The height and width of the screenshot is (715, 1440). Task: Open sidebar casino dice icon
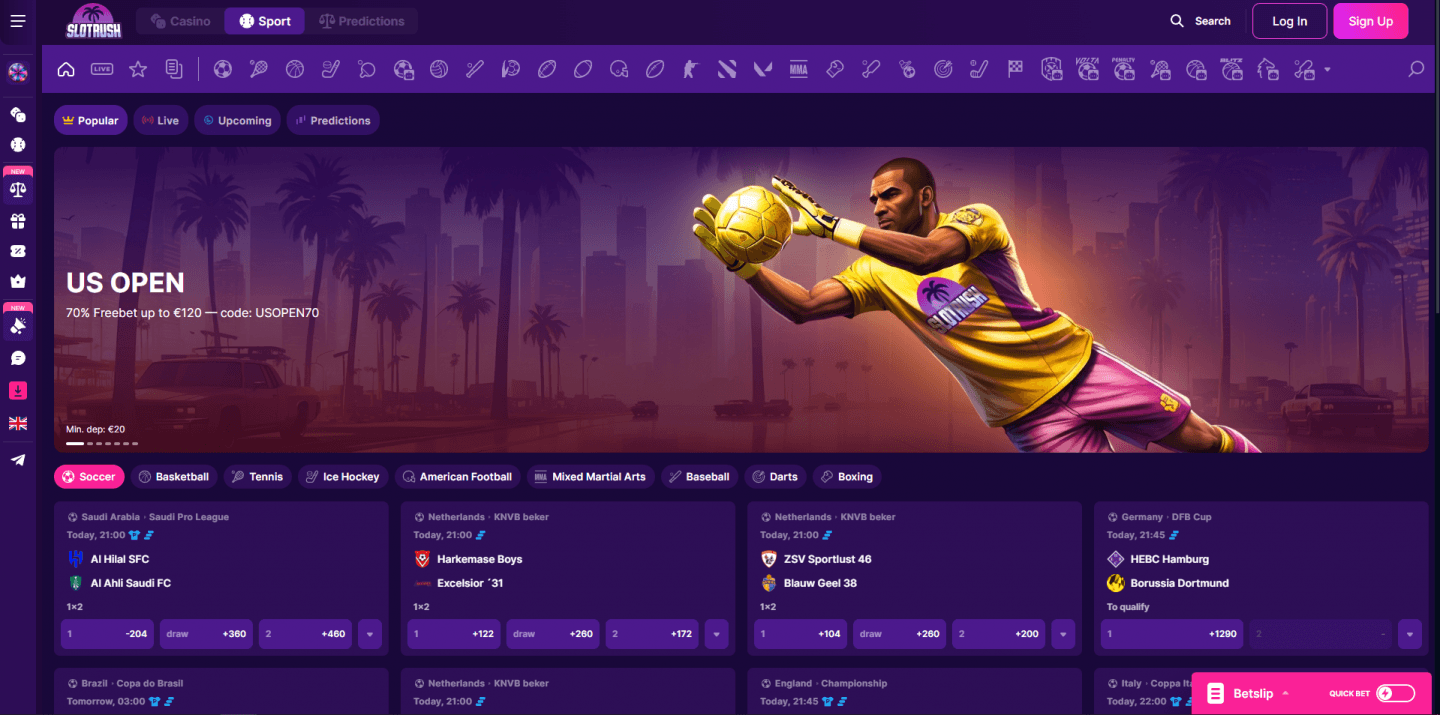click(18, 114)
